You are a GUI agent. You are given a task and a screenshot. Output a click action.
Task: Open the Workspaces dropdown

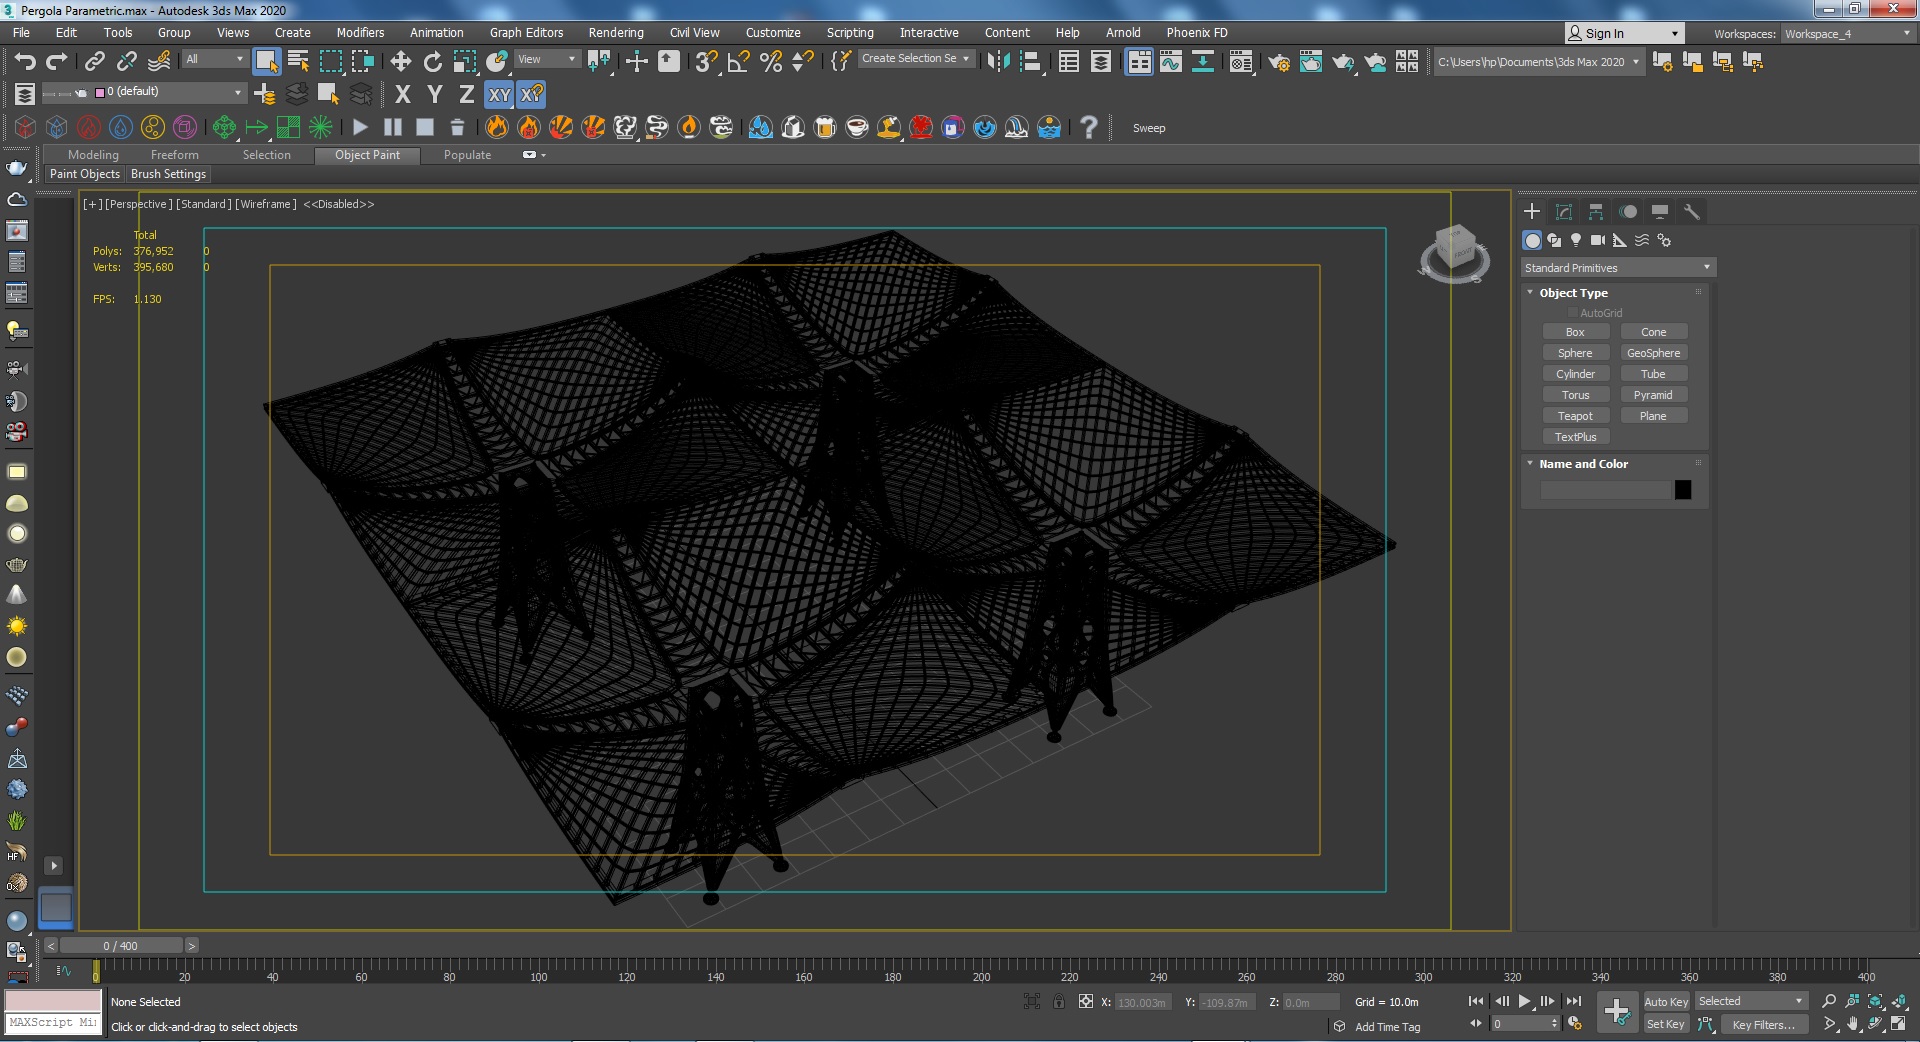(x=1847, y=33)
